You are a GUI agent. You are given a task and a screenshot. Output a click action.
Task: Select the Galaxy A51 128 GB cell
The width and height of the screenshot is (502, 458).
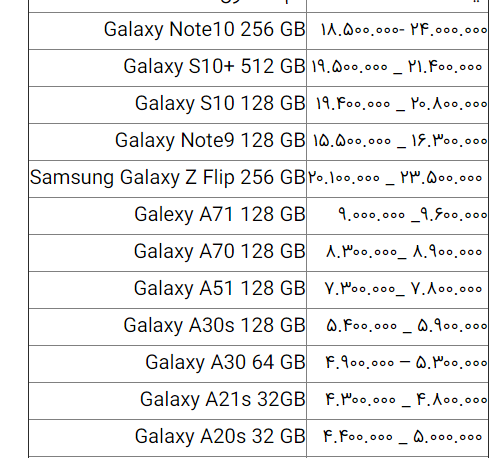[x=167, y=290]
